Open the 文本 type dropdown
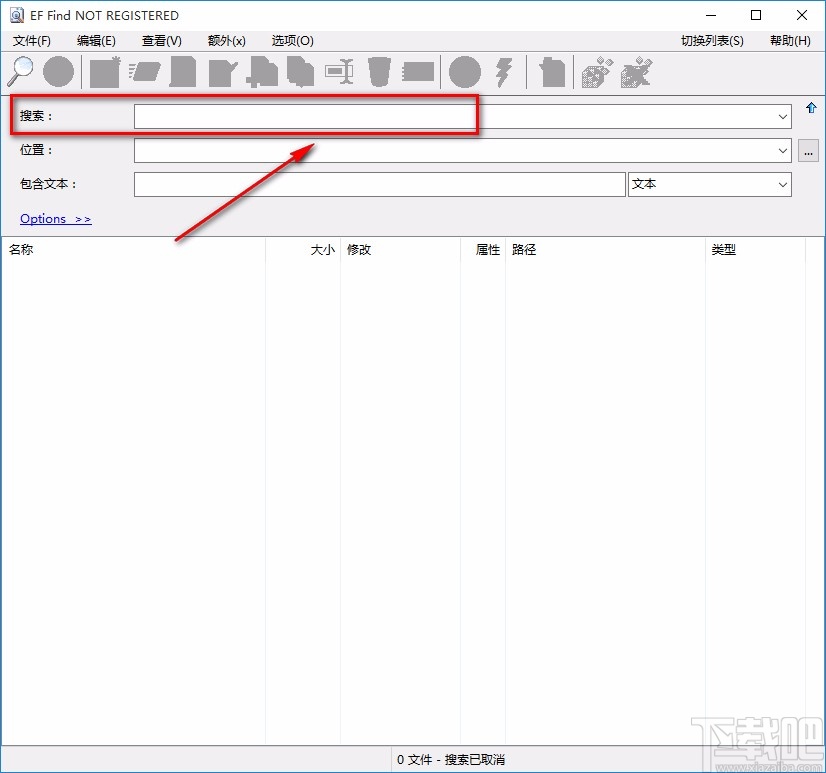 click(x=782, y=185)
